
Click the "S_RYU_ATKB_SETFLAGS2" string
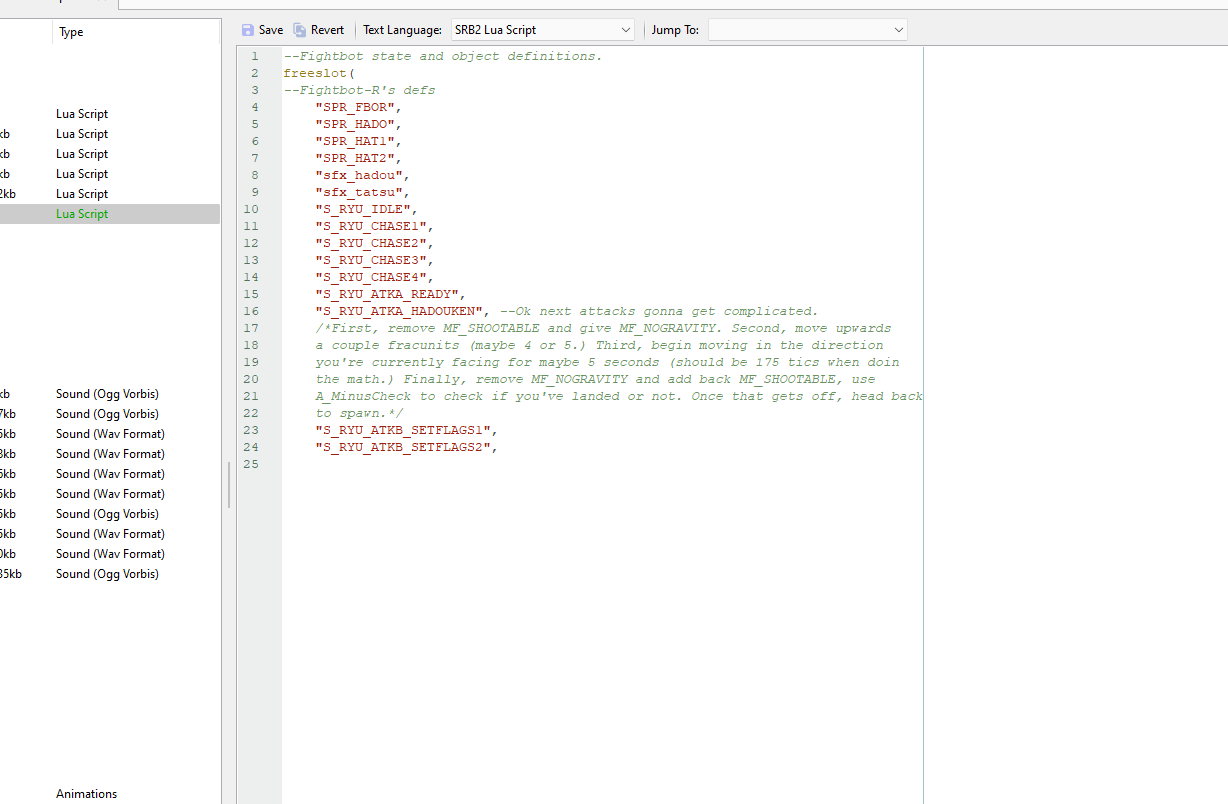(403, 447)
